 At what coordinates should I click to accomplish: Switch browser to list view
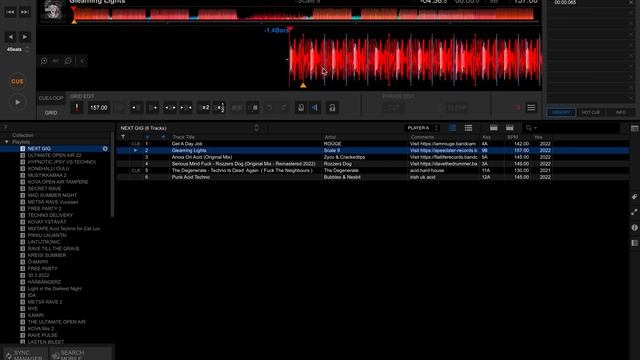point(468,128)
